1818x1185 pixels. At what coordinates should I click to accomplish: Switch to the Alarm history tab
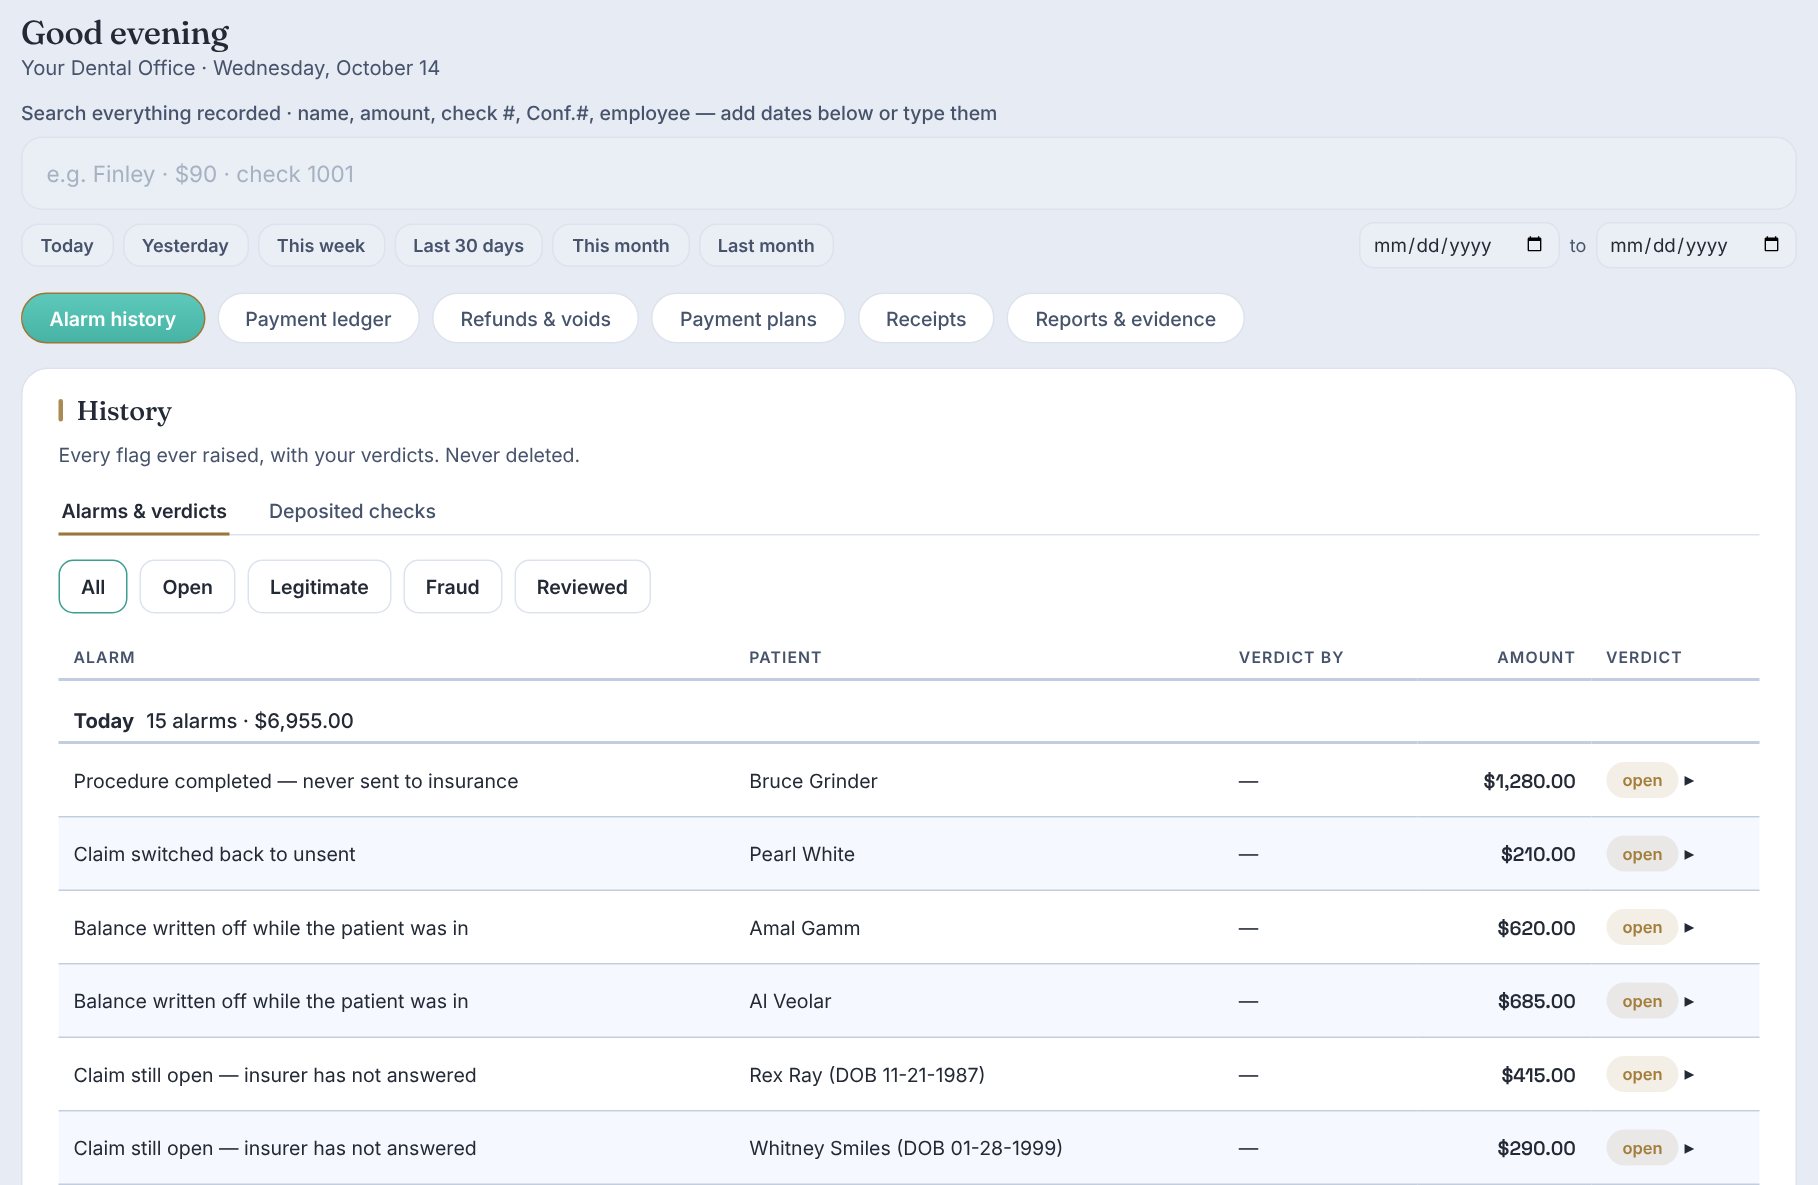[x=113, y=319]
